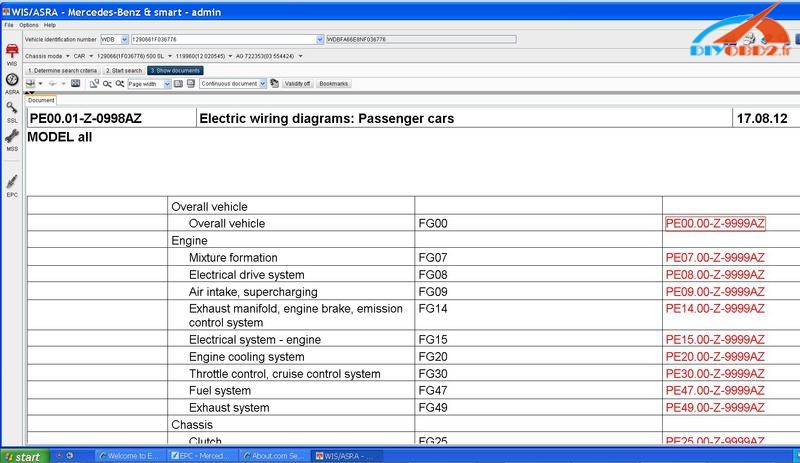
Task: Open the Options menu
Action: pos(27,23)
